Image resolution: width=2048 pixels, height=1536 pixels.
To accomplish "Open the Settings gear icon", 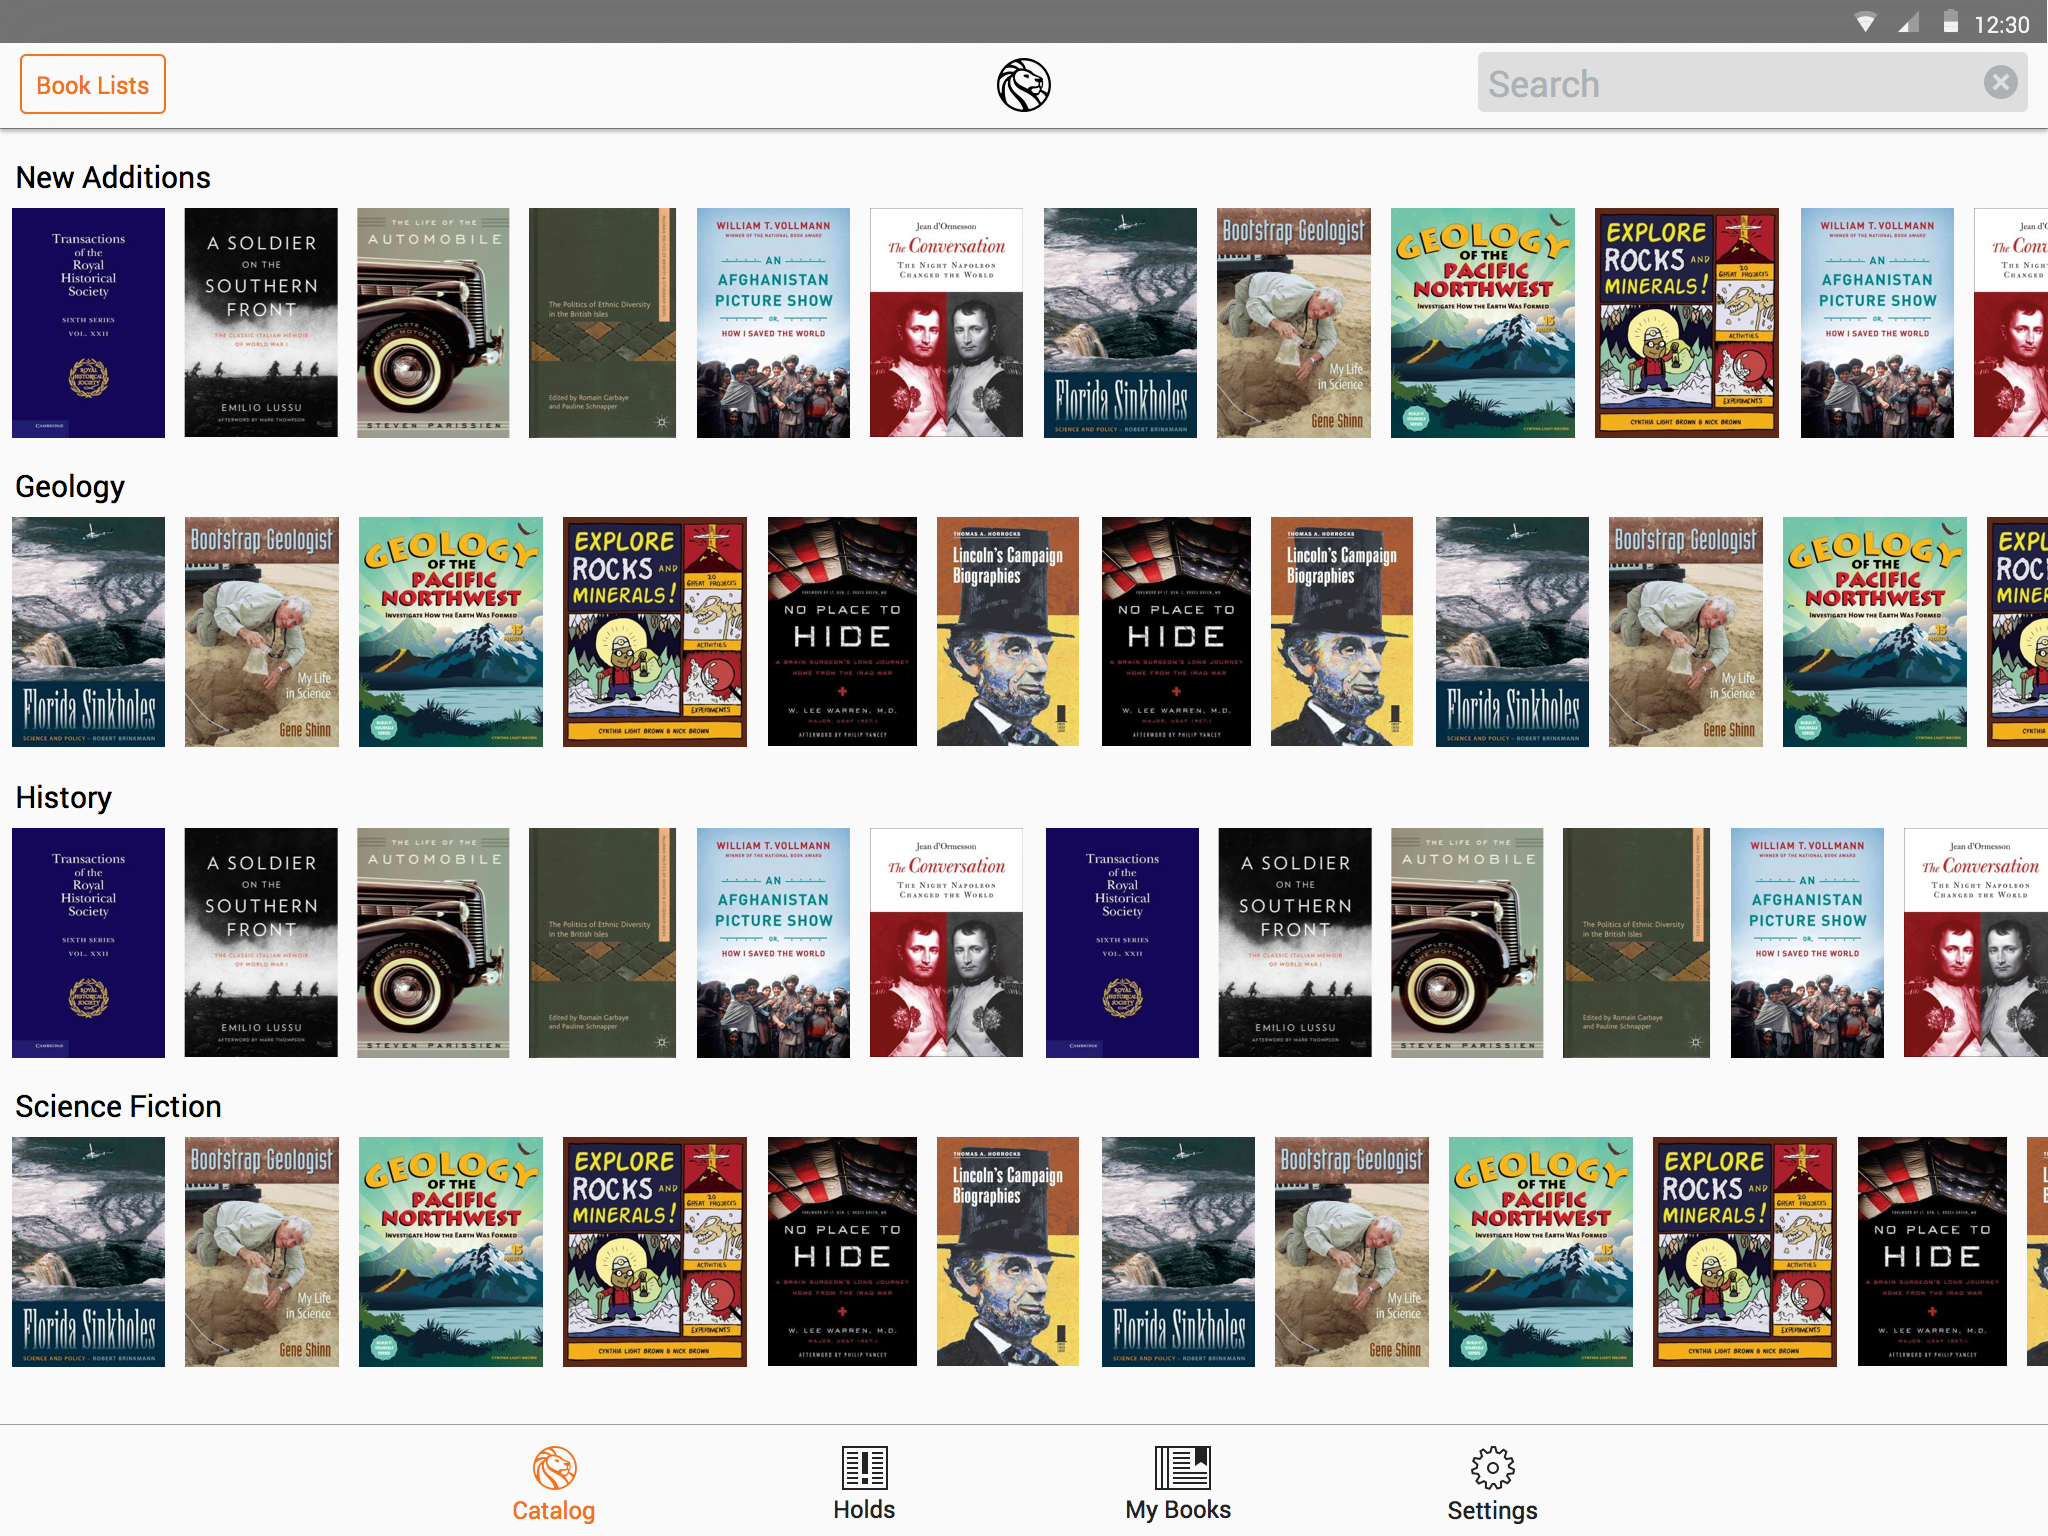I will [1492, 1468].
